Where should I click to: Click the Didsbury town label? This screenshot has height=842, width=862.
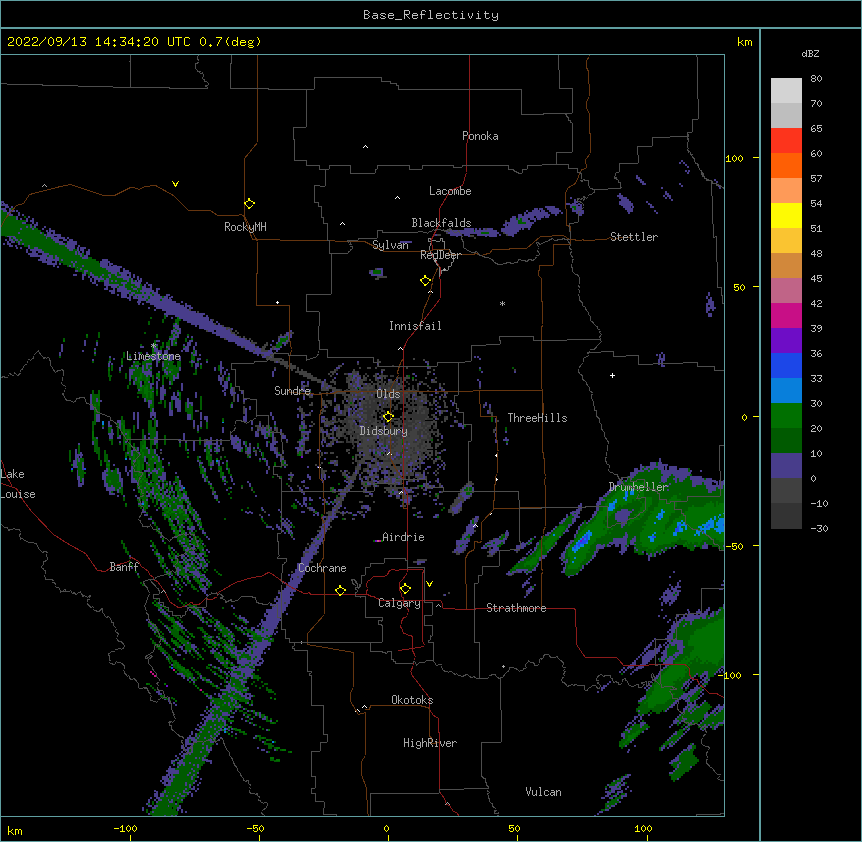coord(383,431)
